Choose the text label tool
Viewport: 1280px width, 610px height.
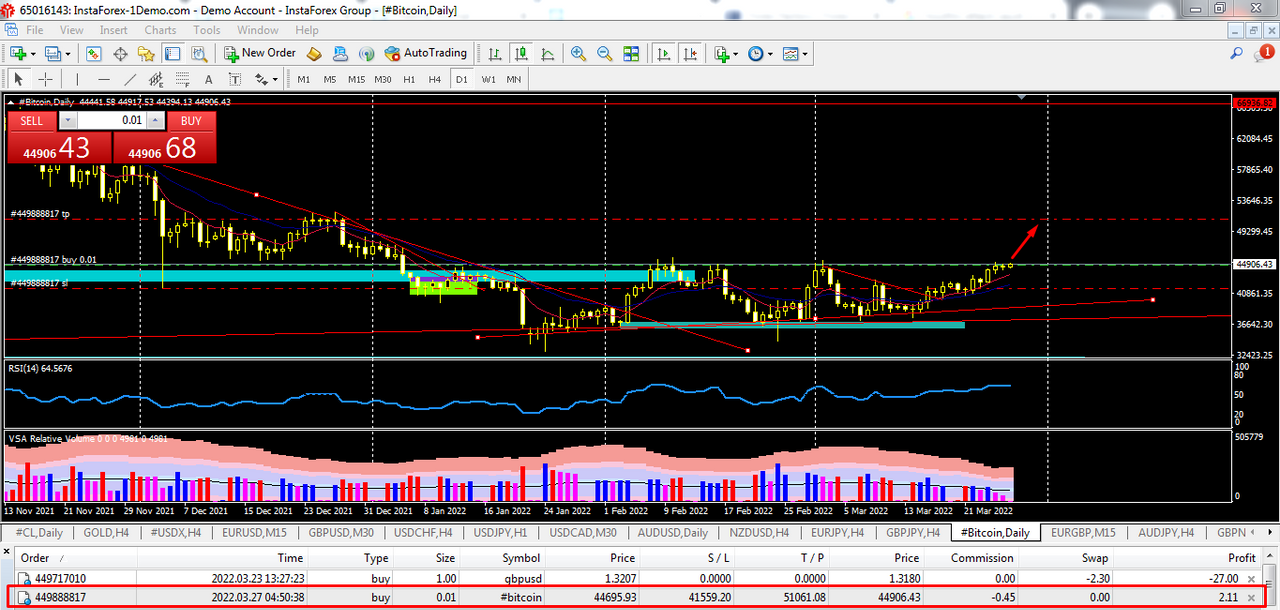point(208,79)
